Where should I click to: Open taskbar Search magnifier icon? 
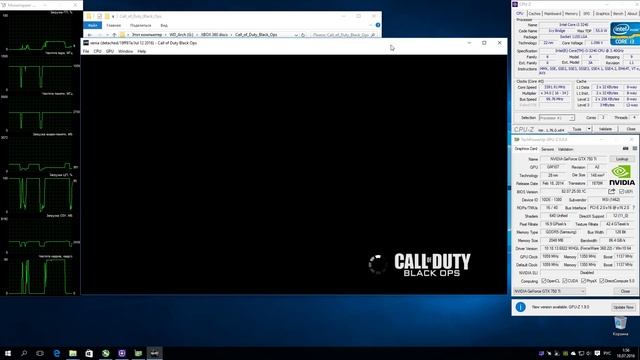pyautogui.click(x=24, y=353)
